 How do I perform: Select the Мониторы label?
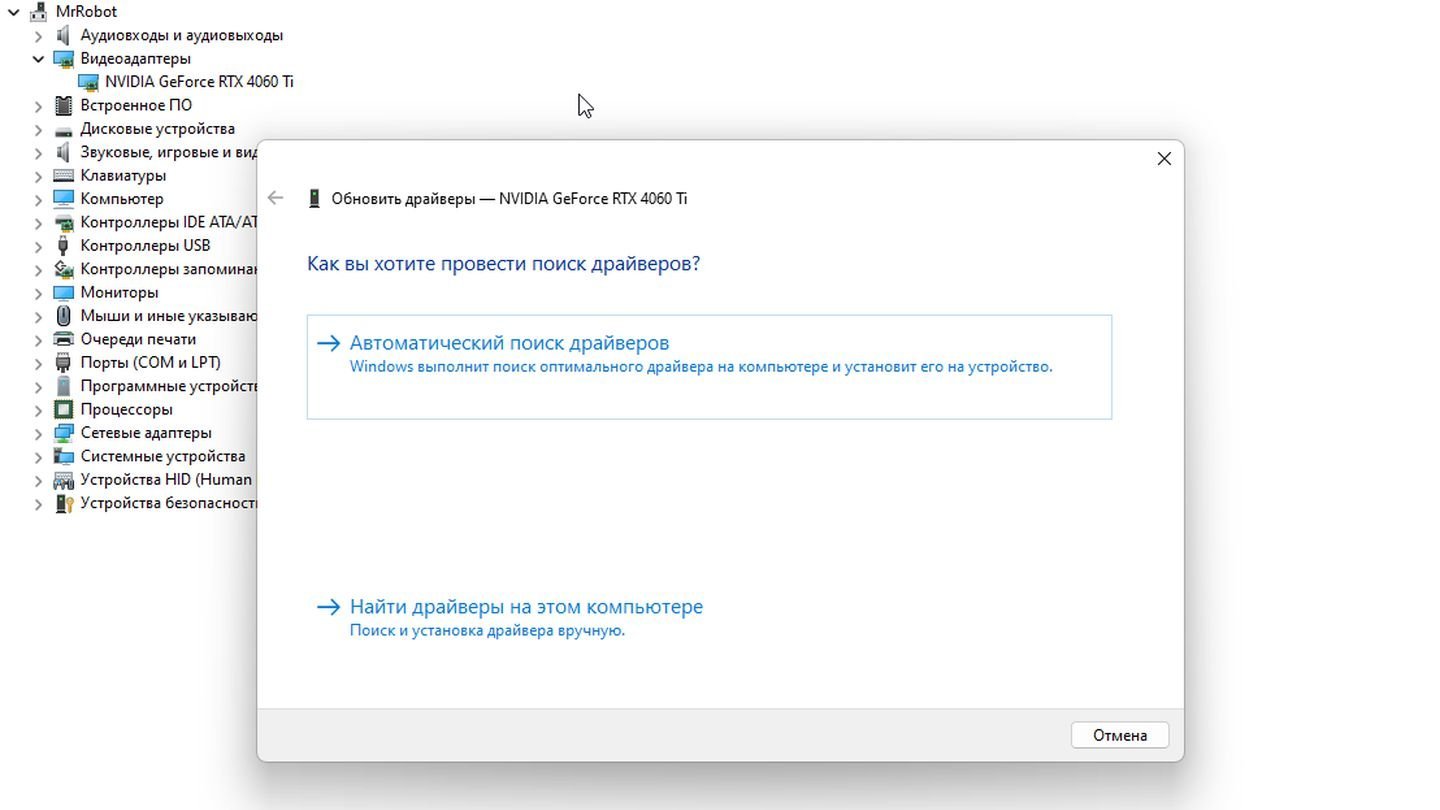coord(119,293)
